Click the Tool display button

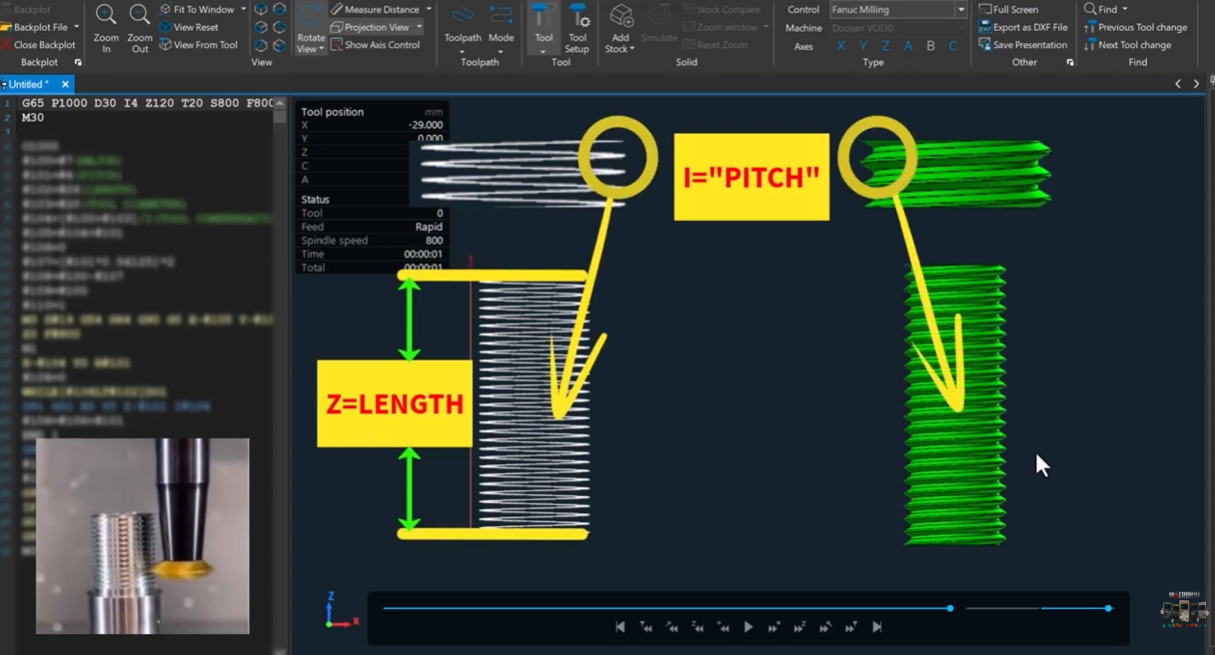tap(543, 27)
